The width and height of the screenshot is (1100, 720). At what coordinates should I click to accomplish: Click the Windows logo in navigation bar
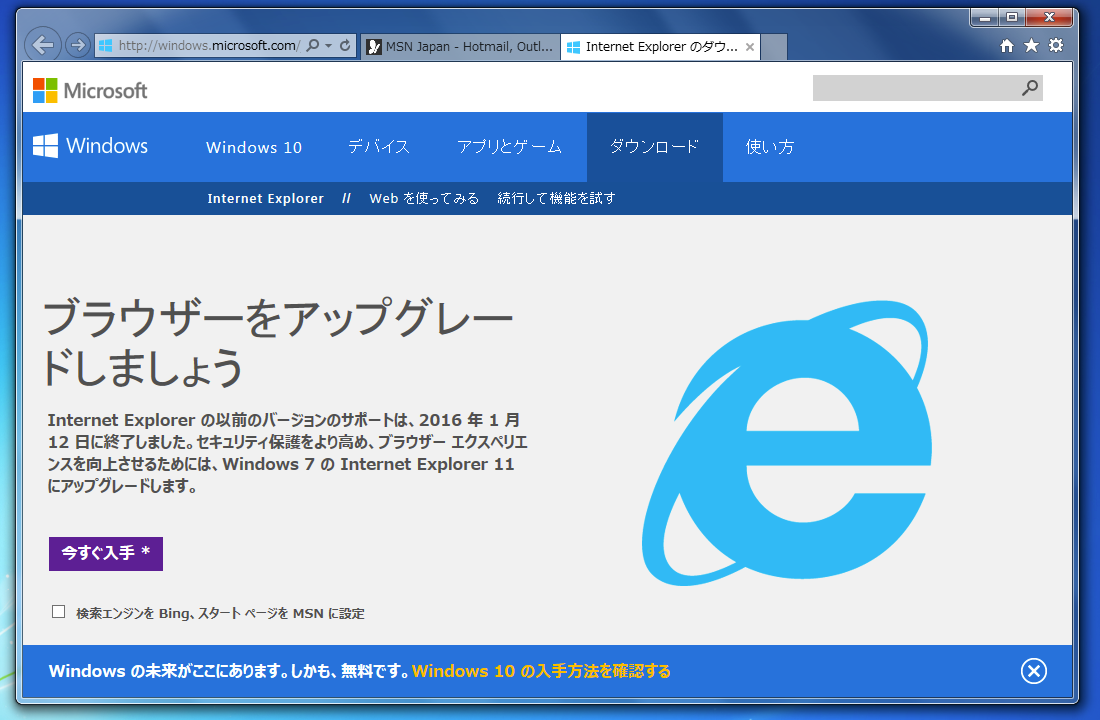(x=90, y=146)
